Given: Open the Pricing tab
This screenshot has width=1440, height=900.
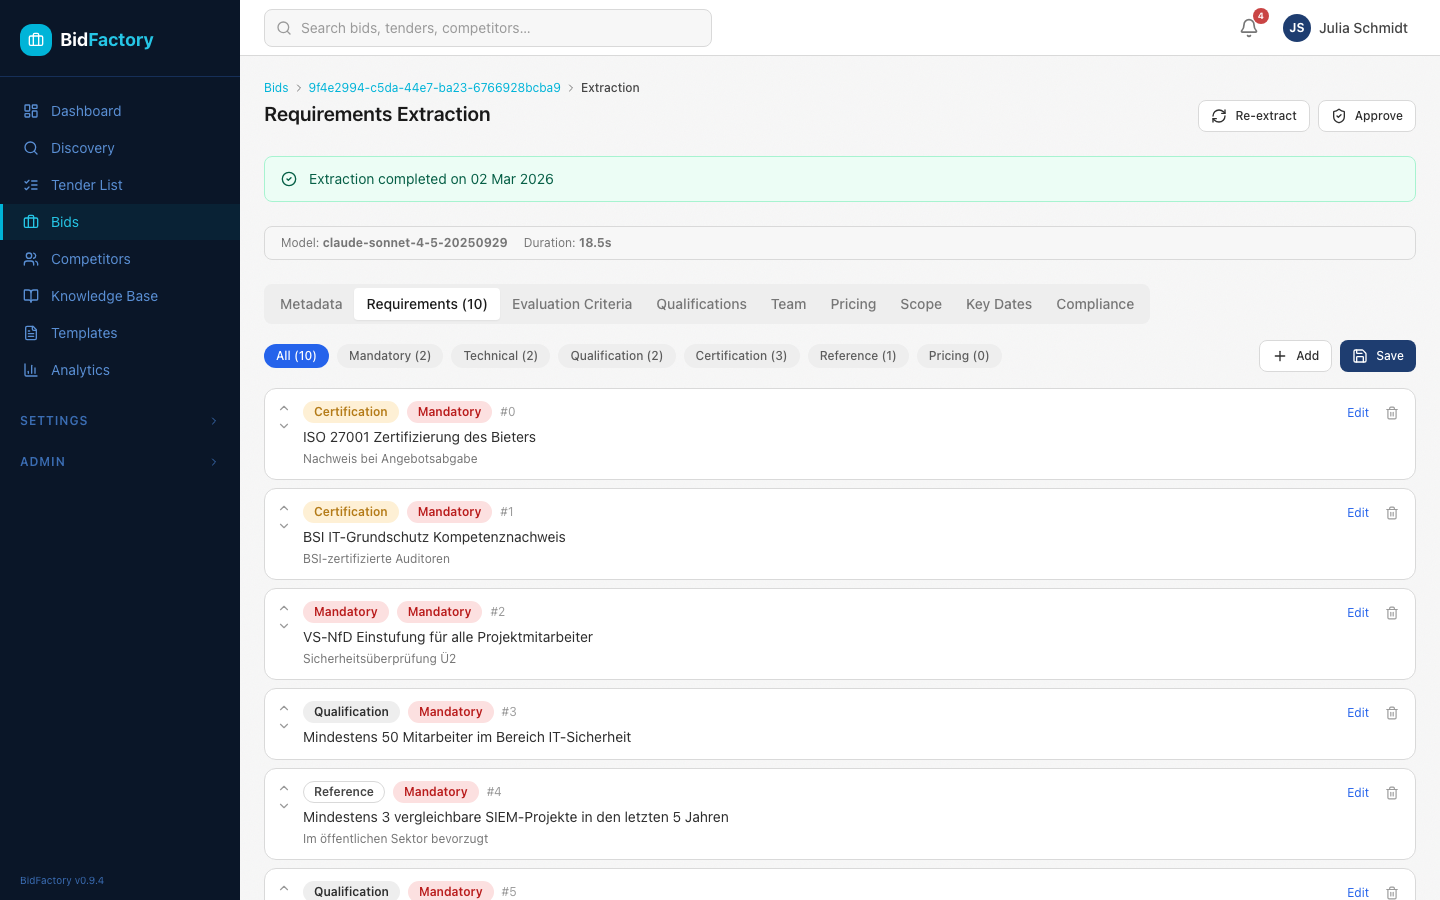Looking at the screenshot, I should tap(853, 304).
